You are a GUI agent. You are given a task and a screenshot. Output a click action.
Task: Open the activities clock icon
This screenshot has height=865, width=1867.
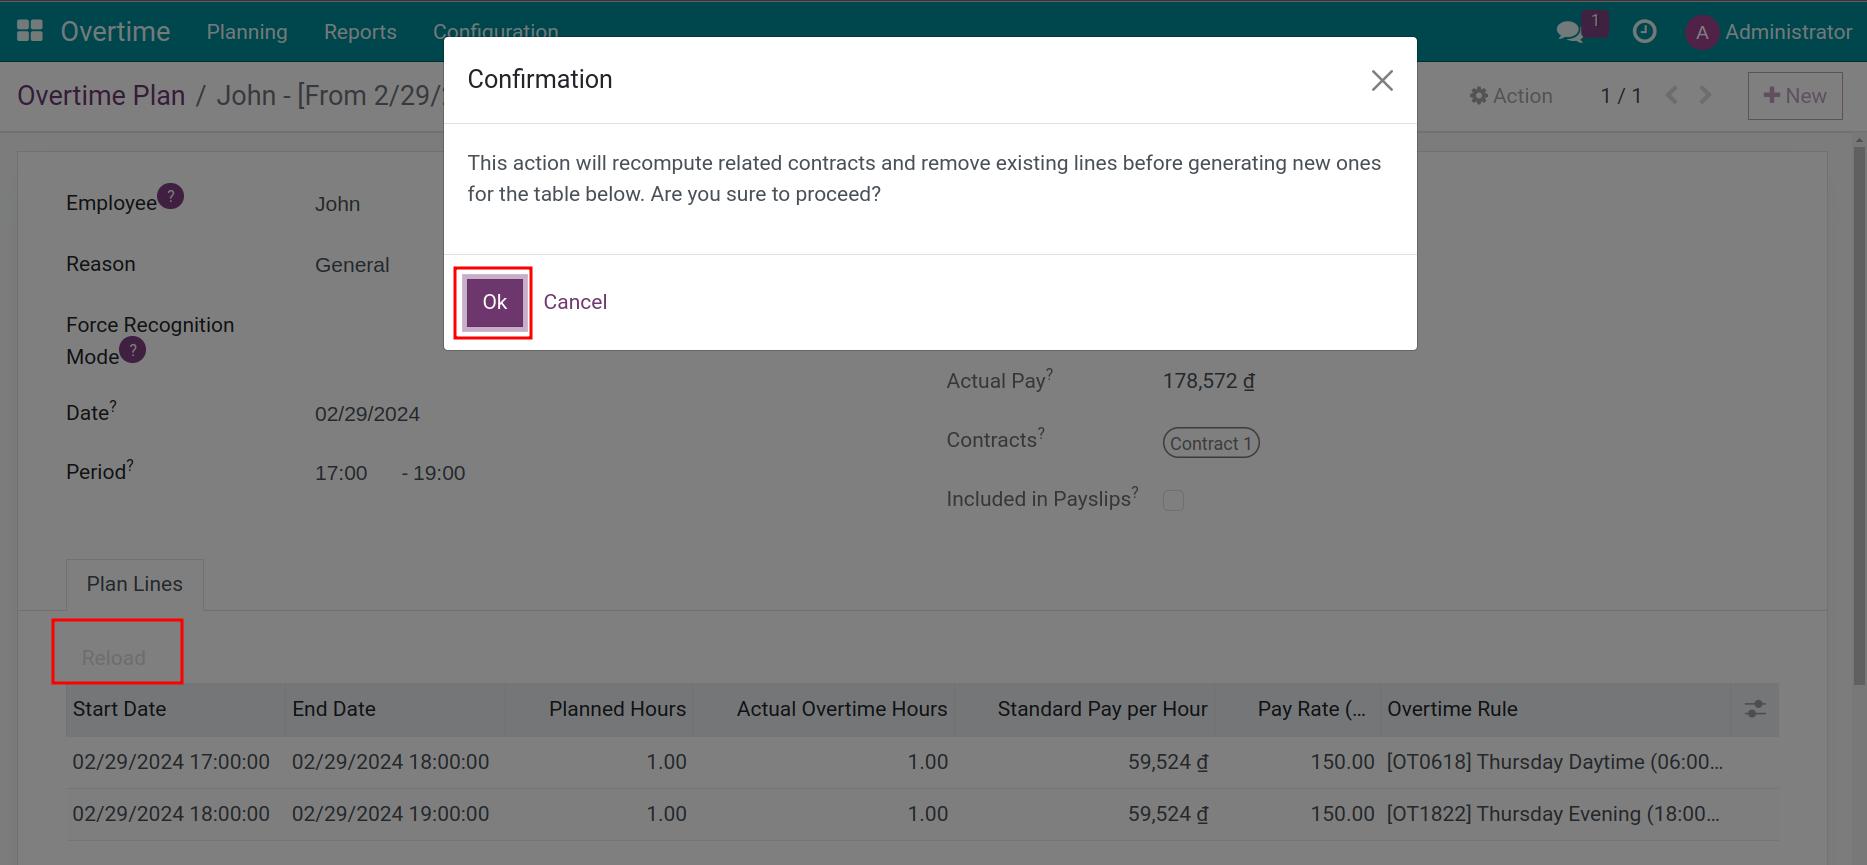click(x=1644, y=32)
